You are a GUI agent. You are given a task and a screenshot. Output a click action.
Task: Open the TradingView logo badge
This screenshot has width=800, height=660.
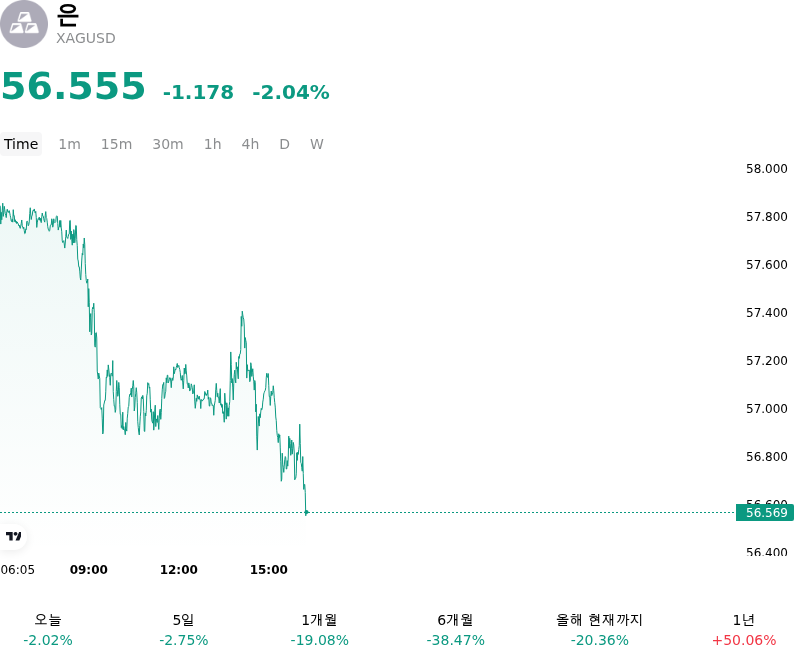coord(13,536)
